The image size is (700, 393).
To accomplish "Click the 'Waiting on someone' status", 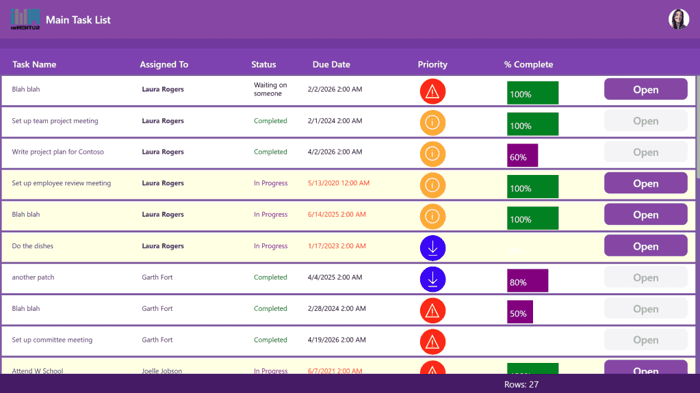I will coord(270,89).
